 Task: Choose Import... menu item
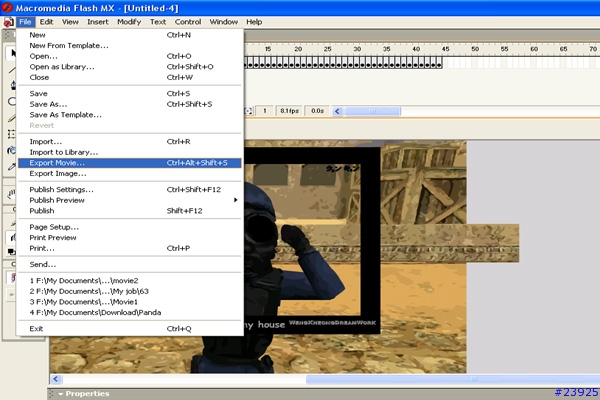tap(130, 142)
